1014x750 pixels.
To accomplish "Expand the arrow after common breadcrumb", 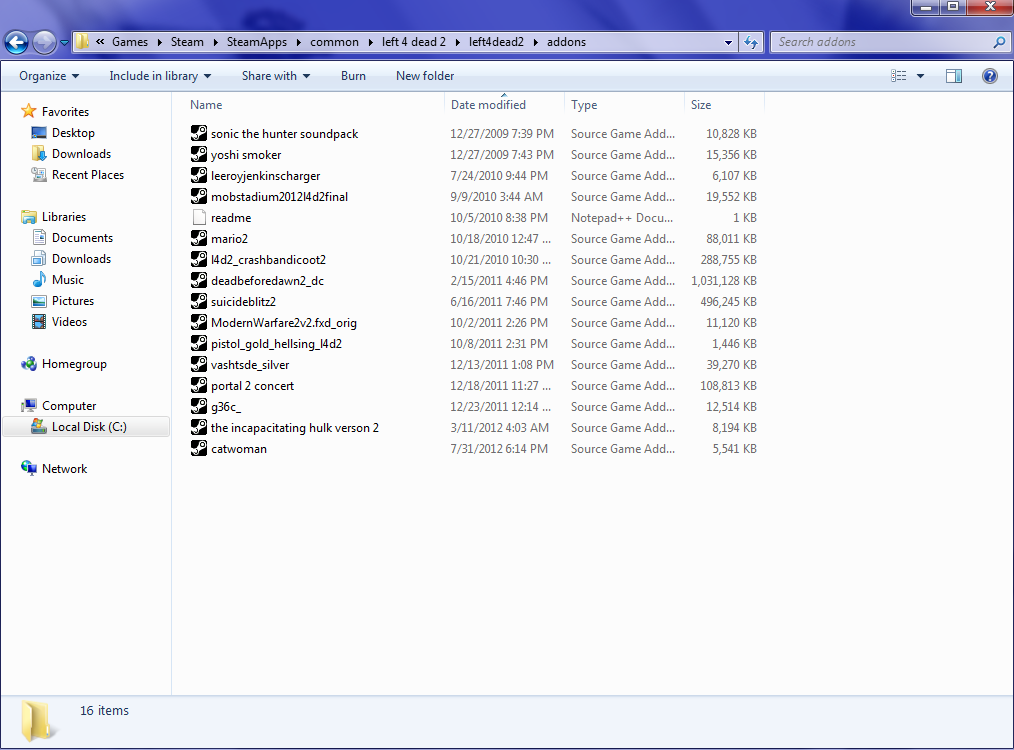I will tap(371, 42).
